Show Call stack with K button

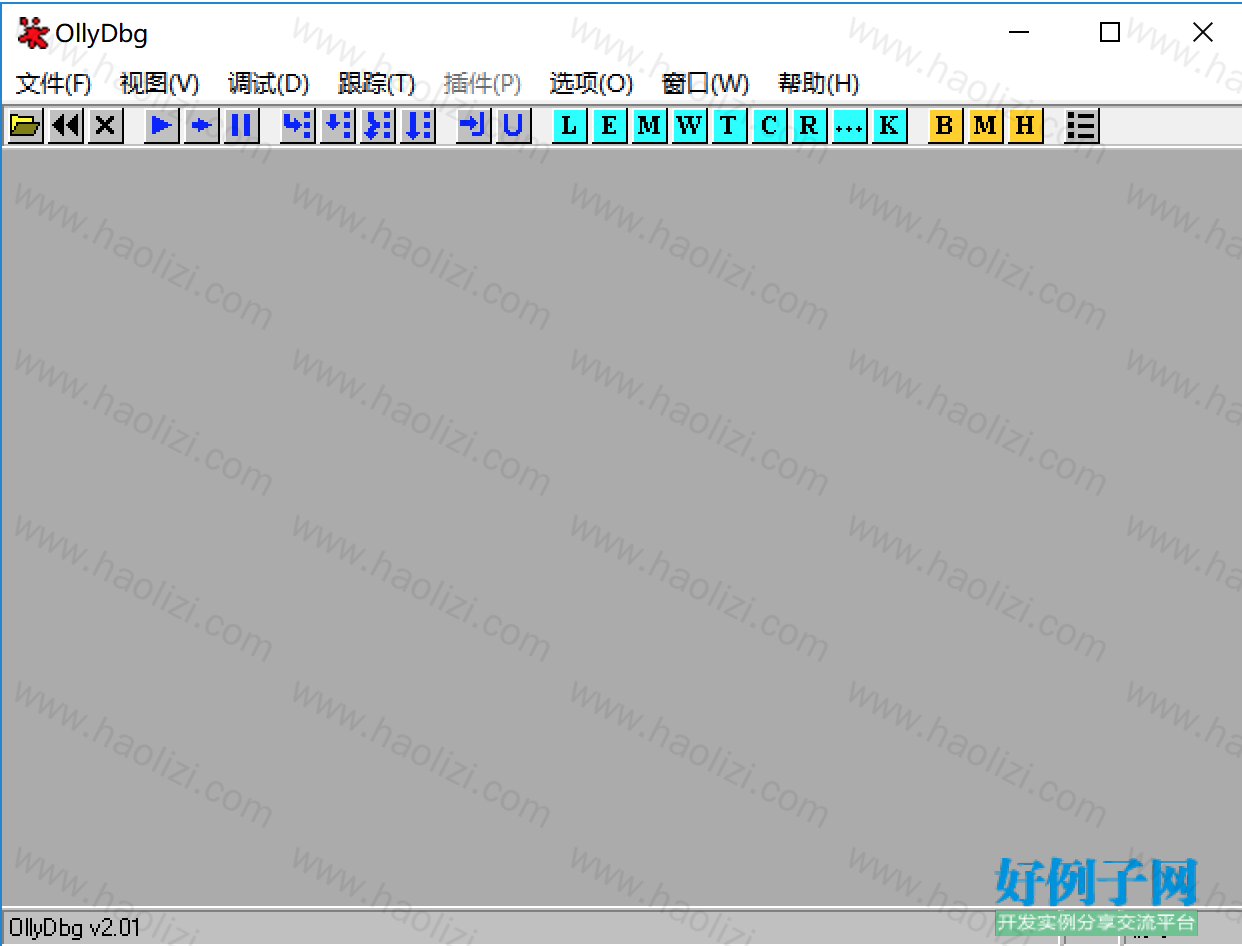890,126
